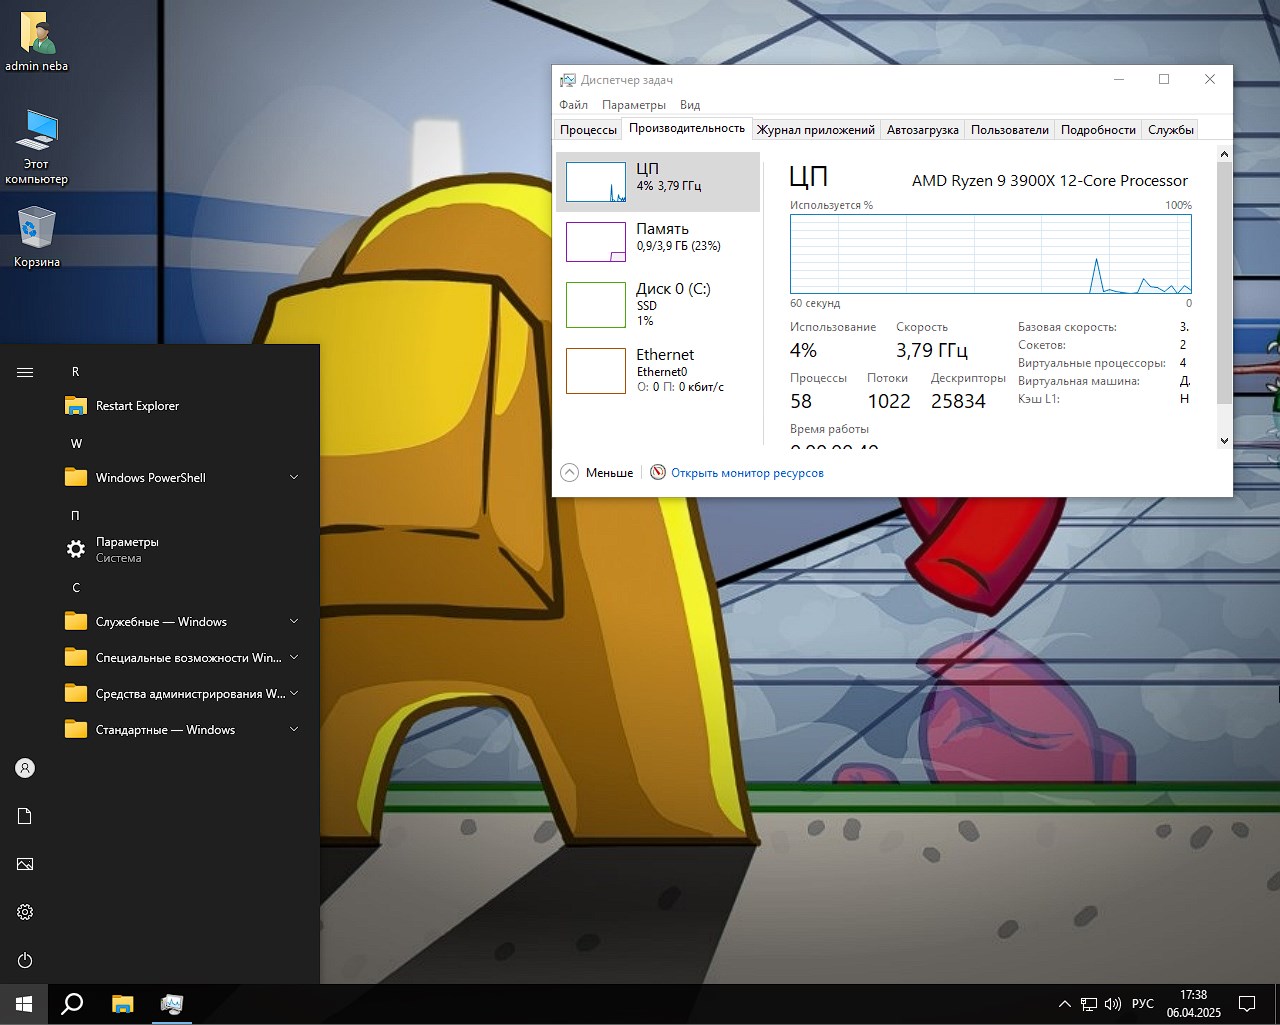
Task: Switch to the Автозагрузка tab
Action: coord(923,130)
